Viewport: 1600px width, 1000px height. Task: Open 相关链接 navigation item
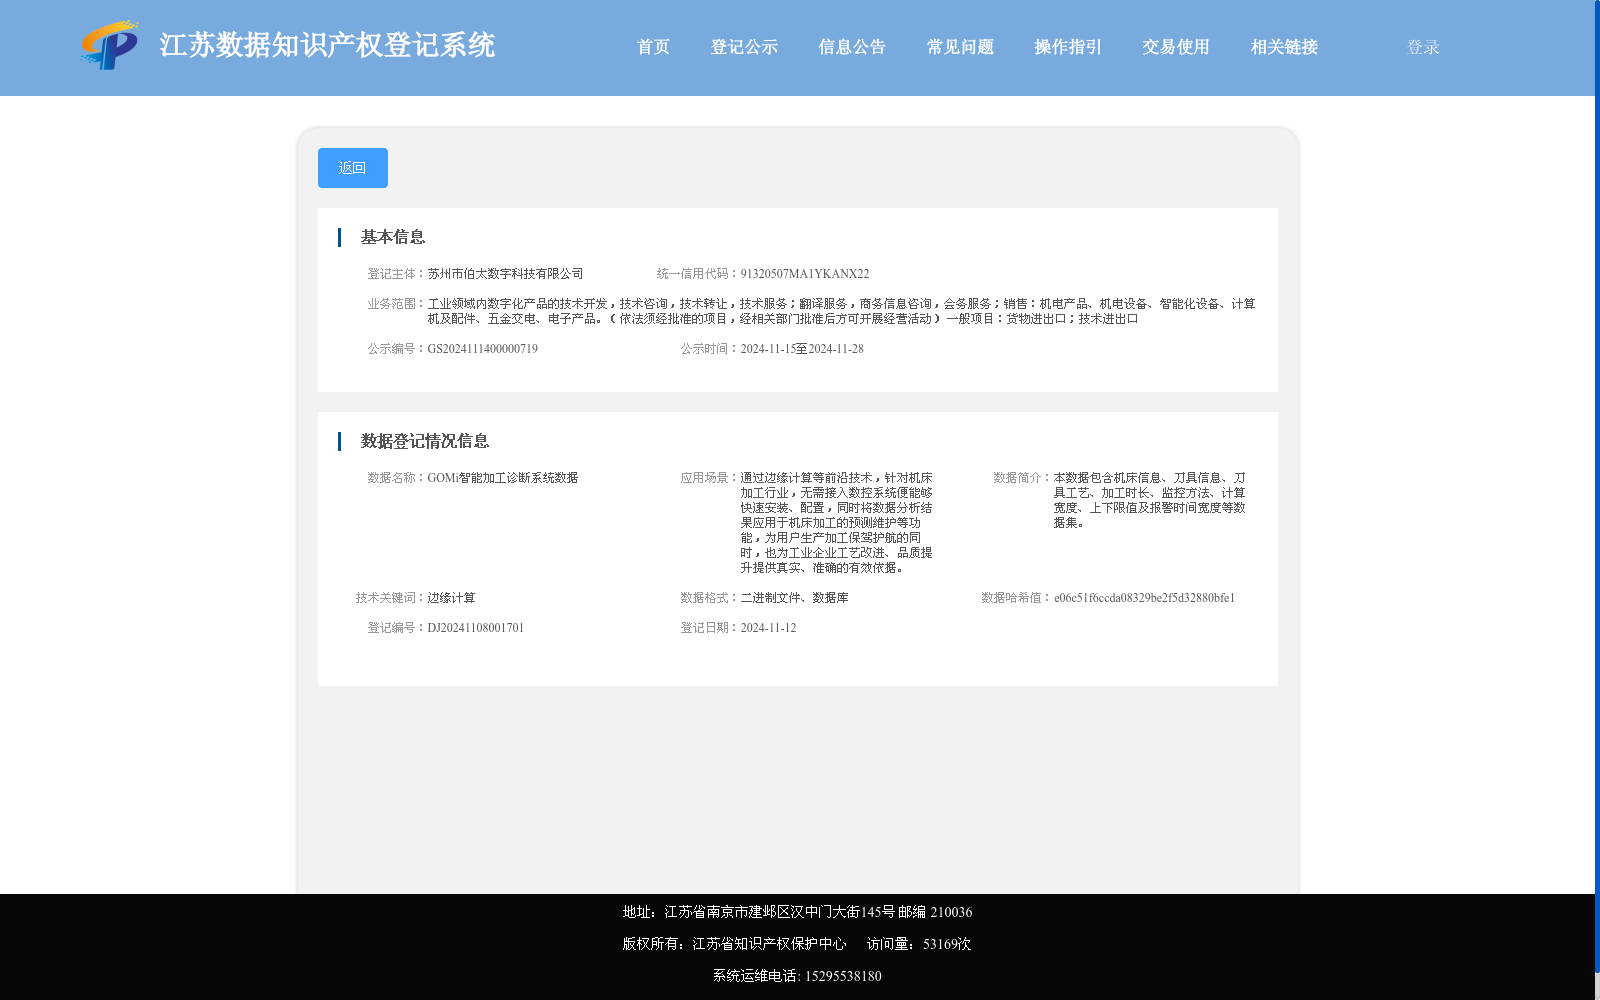coord(1284,47)
